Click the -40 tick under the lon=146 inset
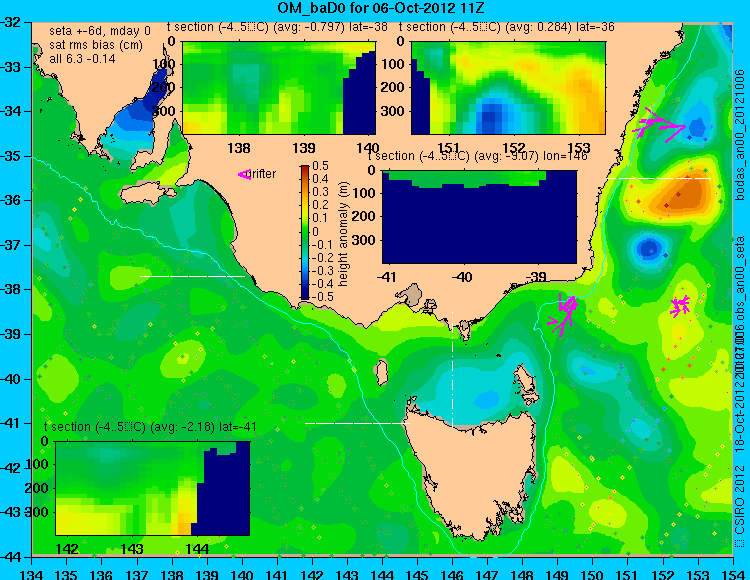The height and width of the screenshot is (580, 750). pyautogui.click(x=462, y=277)
